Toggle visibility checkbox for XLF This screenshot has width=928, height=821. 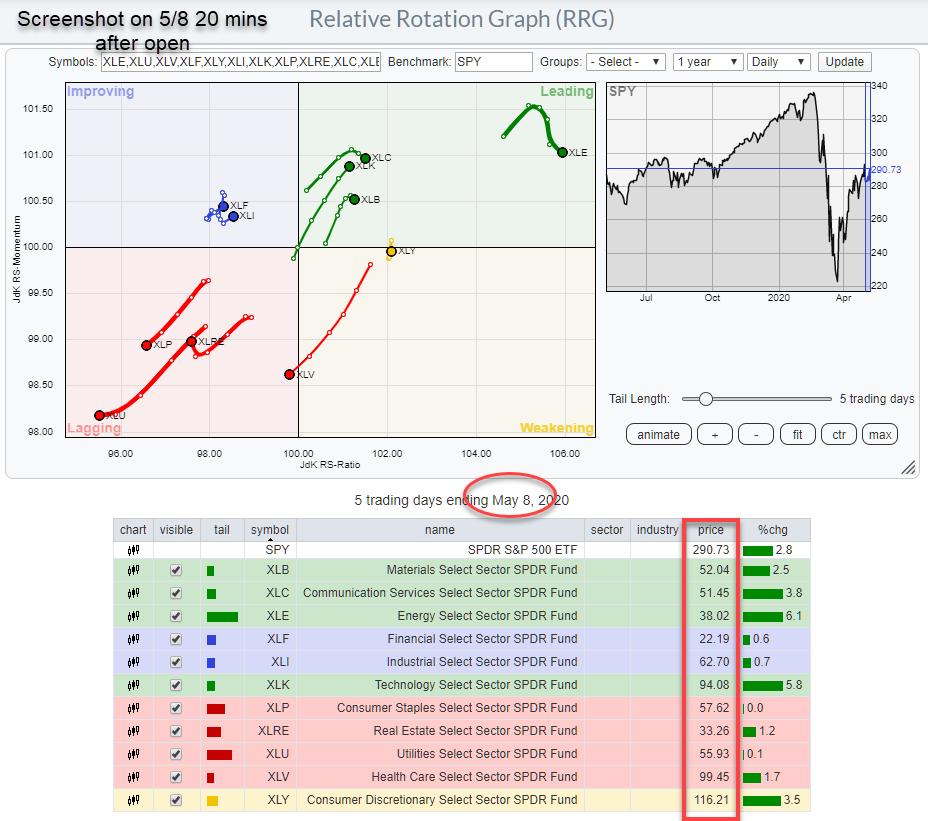click(x=176, y=639)
